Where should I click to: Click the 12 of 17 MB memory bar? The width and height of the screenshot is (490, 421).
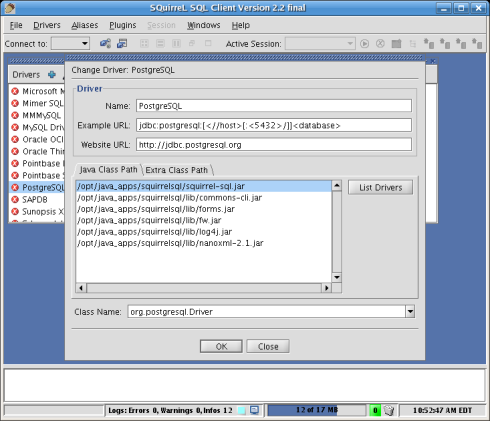(x=317, y=410)
